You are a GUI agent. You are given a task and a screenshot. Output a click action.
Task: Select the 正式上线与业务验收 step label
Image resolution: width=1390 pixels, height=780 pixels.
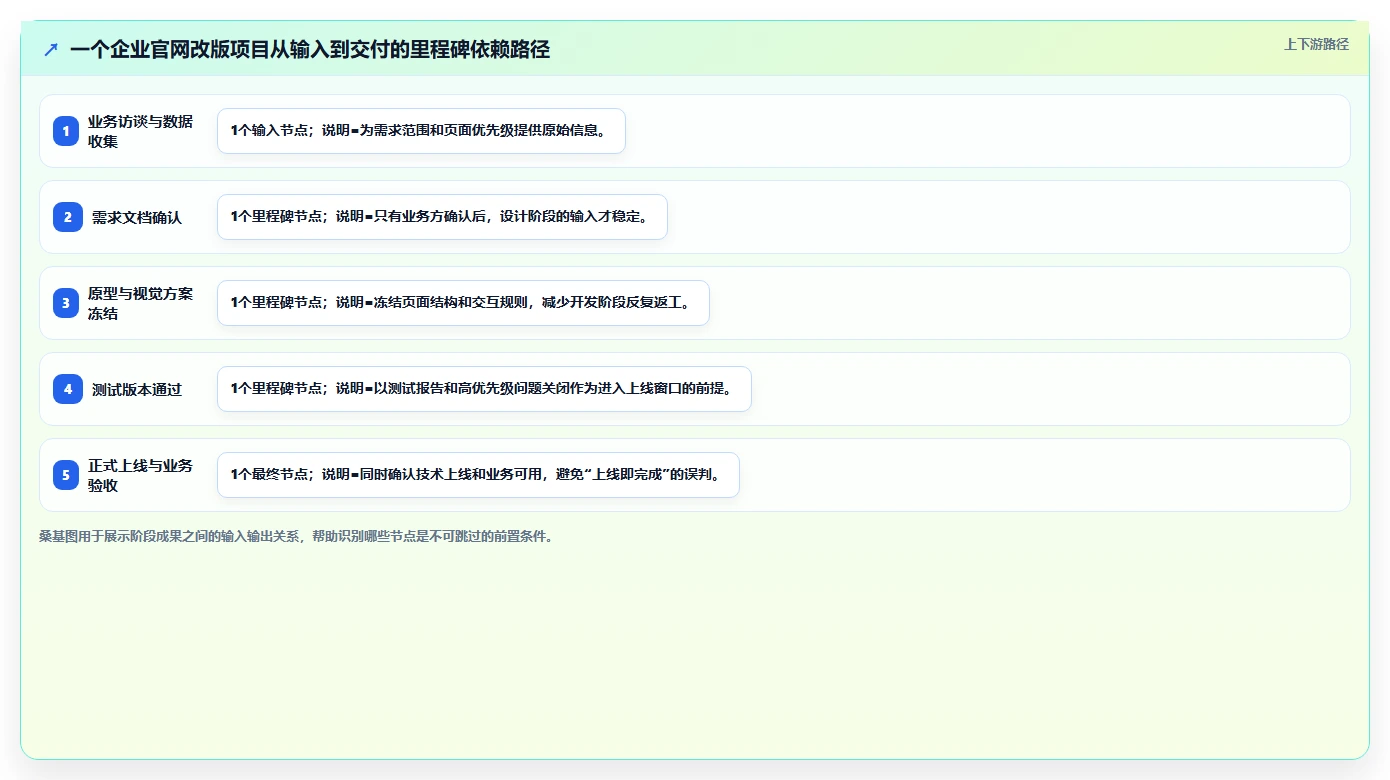click(141, 475)
